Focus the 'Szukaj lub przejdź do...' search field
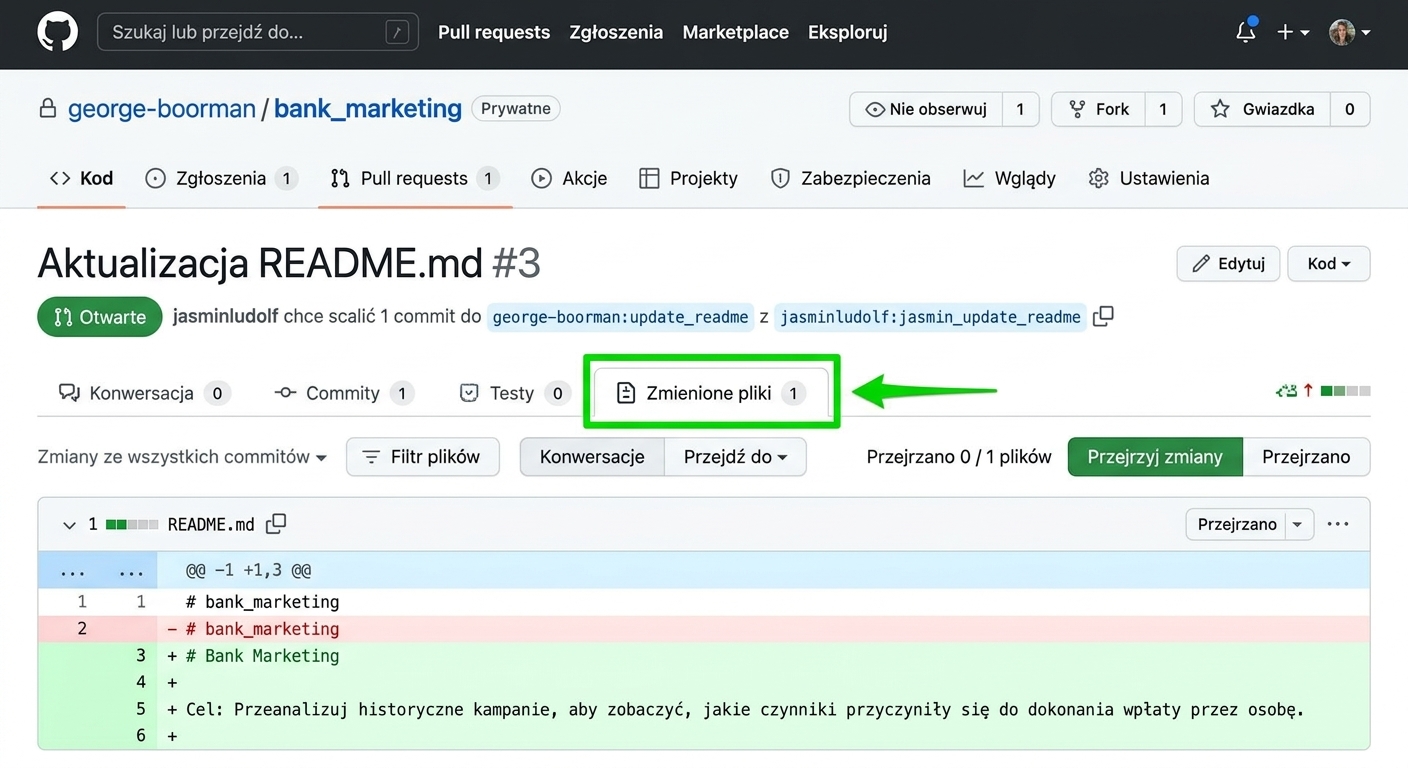The width and height of the screenshot is (1408, 768). [258, 32]
